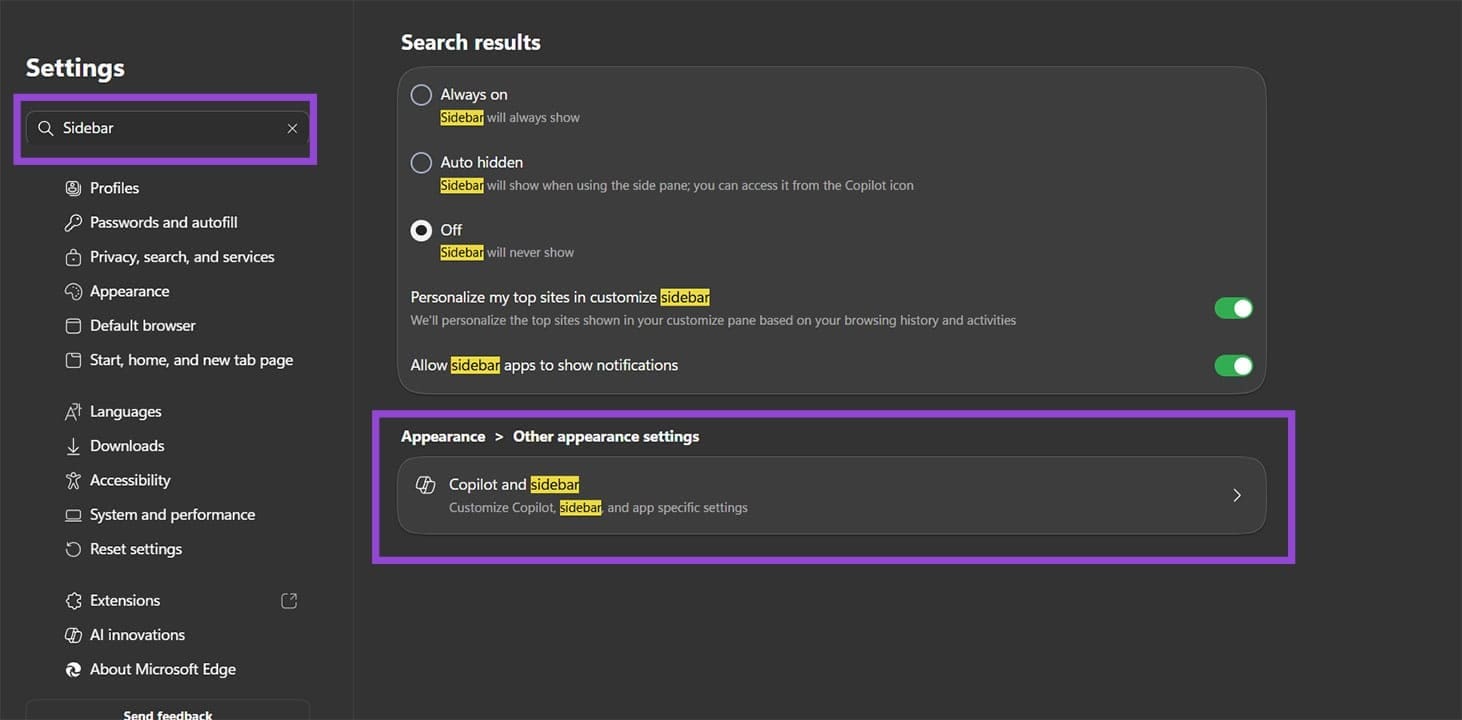Viewport: 1462px width, 720px height.
Task: Click the Appearance palette icon
Action: tap(73, 291)
